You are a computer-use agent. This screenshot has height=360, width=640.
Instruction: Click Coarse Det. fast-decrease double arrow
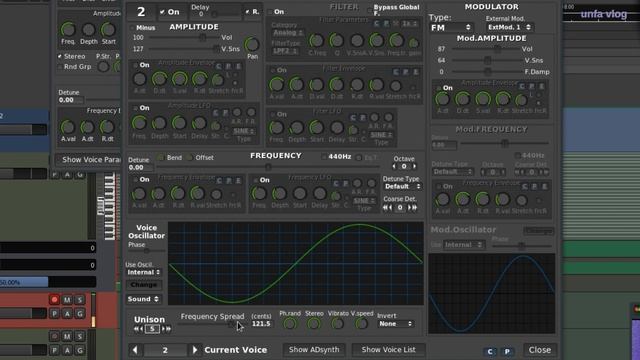[386, 207]
